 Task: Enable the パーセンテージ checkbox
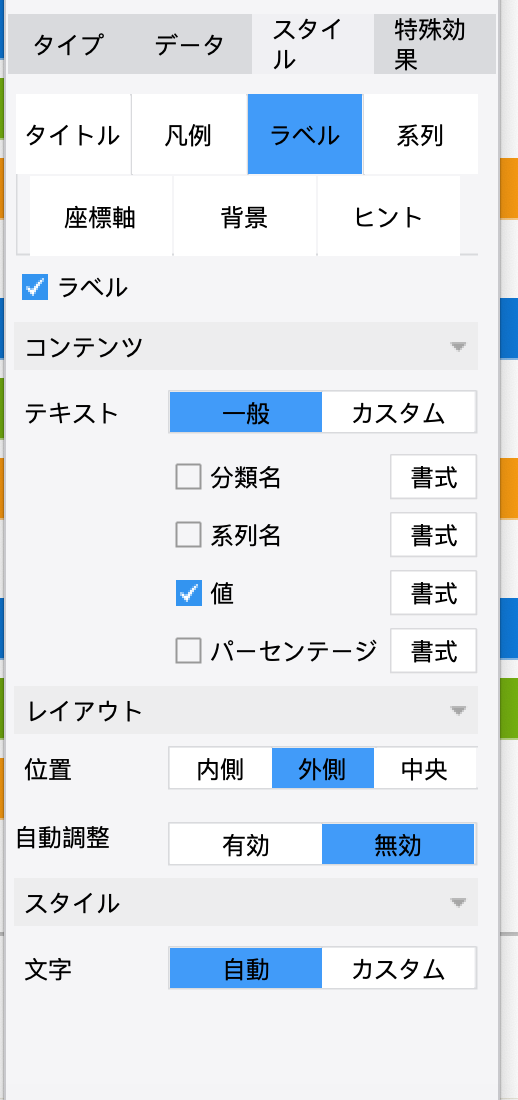(x=188, y=651)
